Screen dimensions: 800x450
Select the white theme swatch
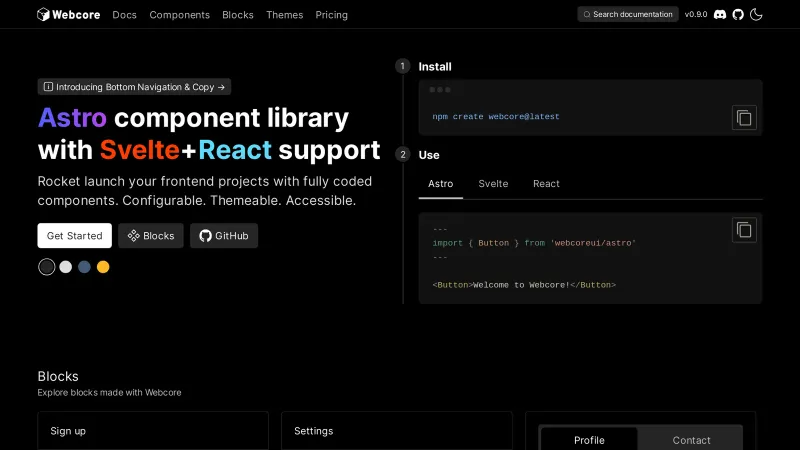coord(66,267)
